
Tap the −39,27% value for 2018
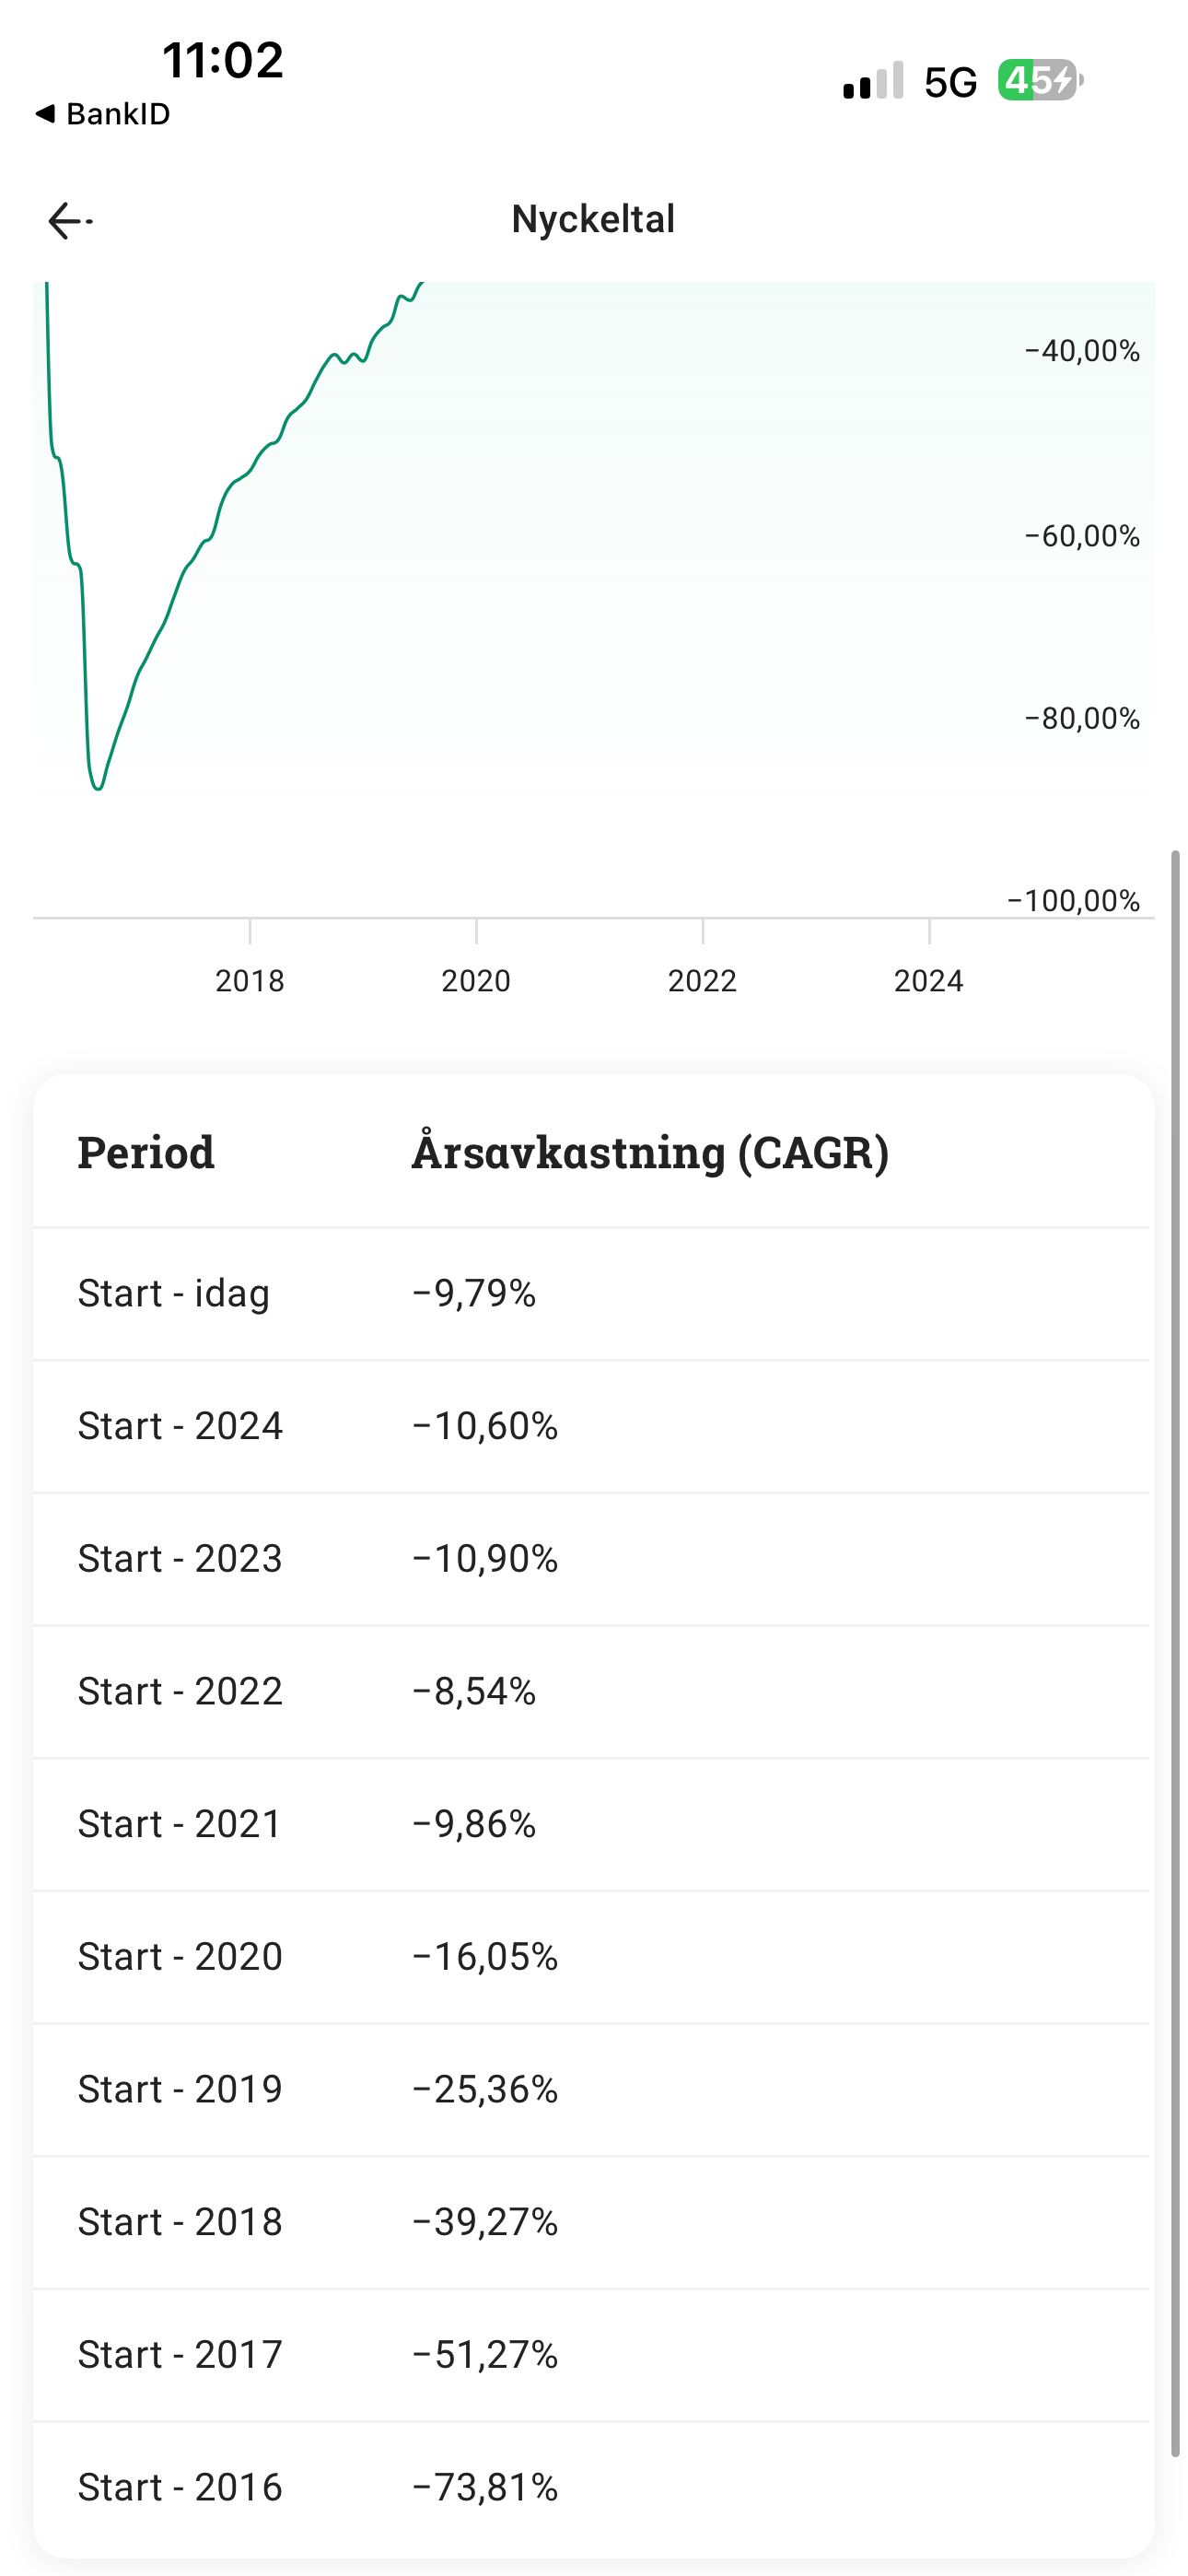click(485, 2221)
